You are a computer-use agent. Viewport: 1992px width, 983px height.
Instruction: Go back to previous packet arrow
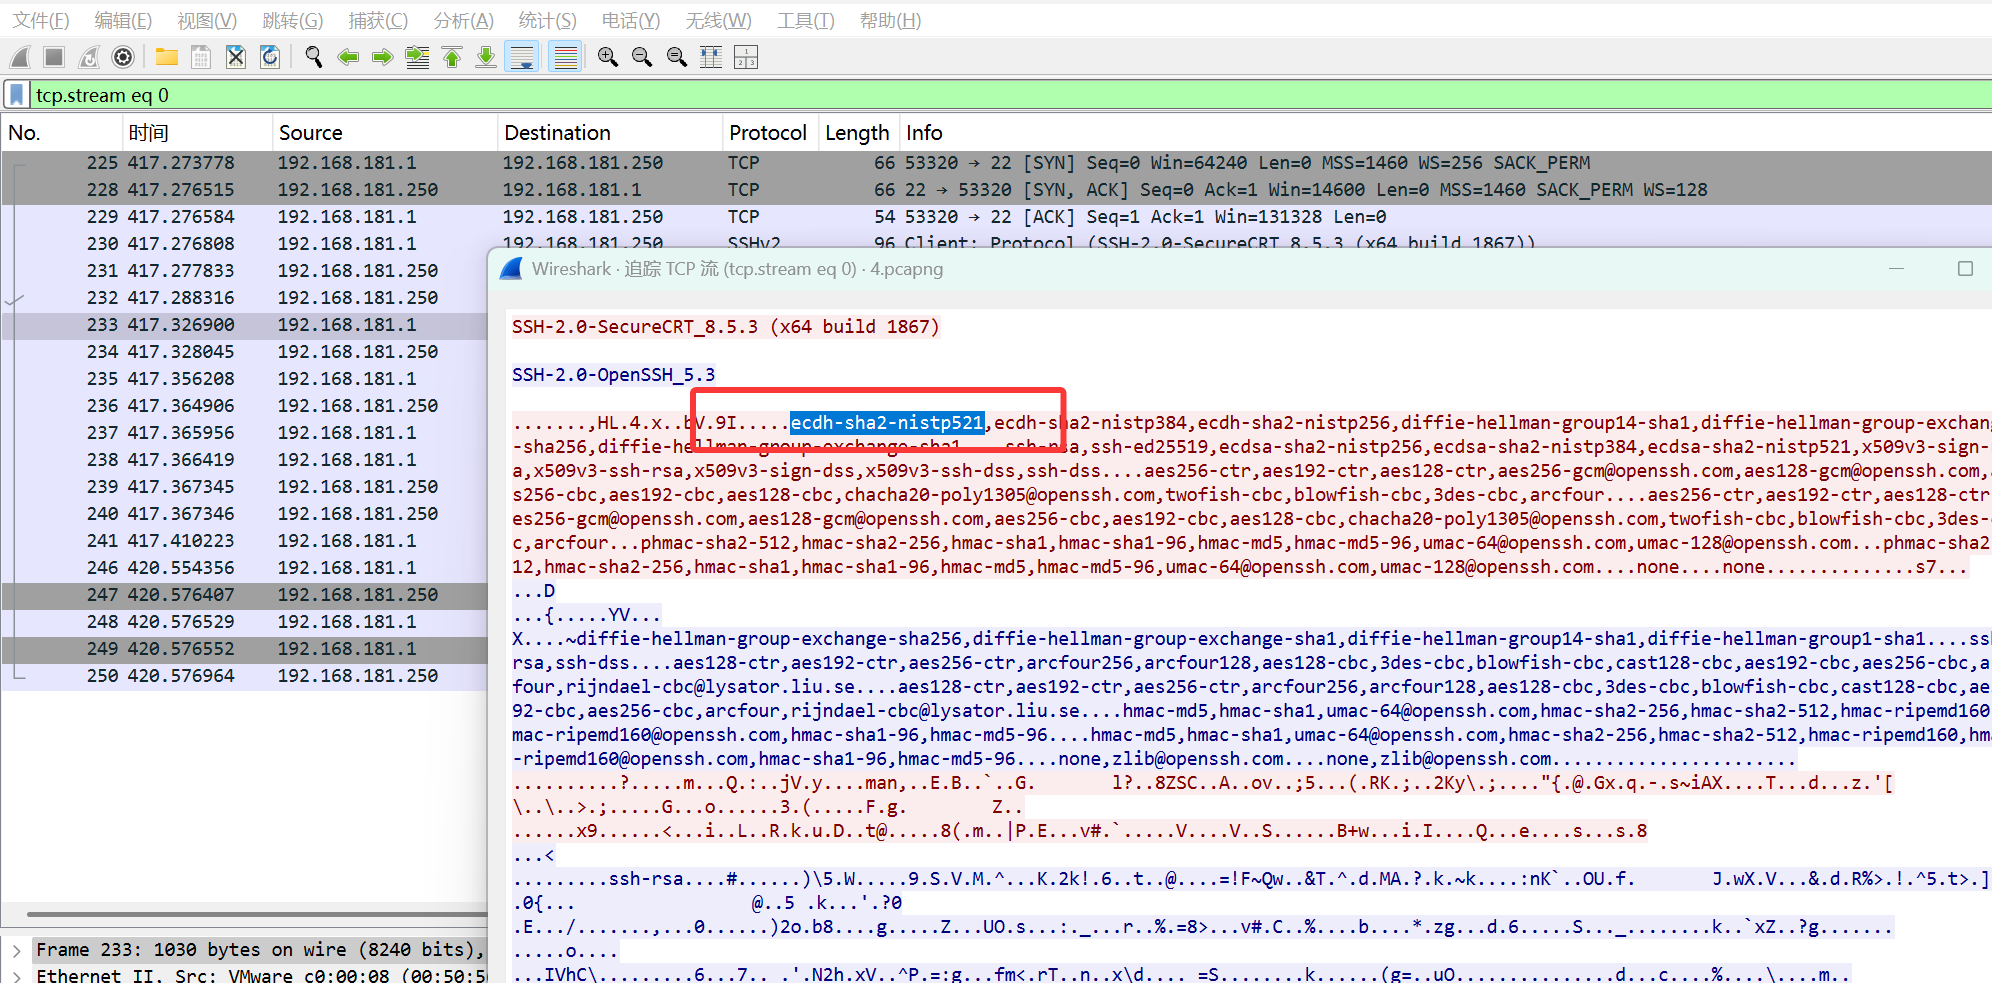click(x=348, y=57)
